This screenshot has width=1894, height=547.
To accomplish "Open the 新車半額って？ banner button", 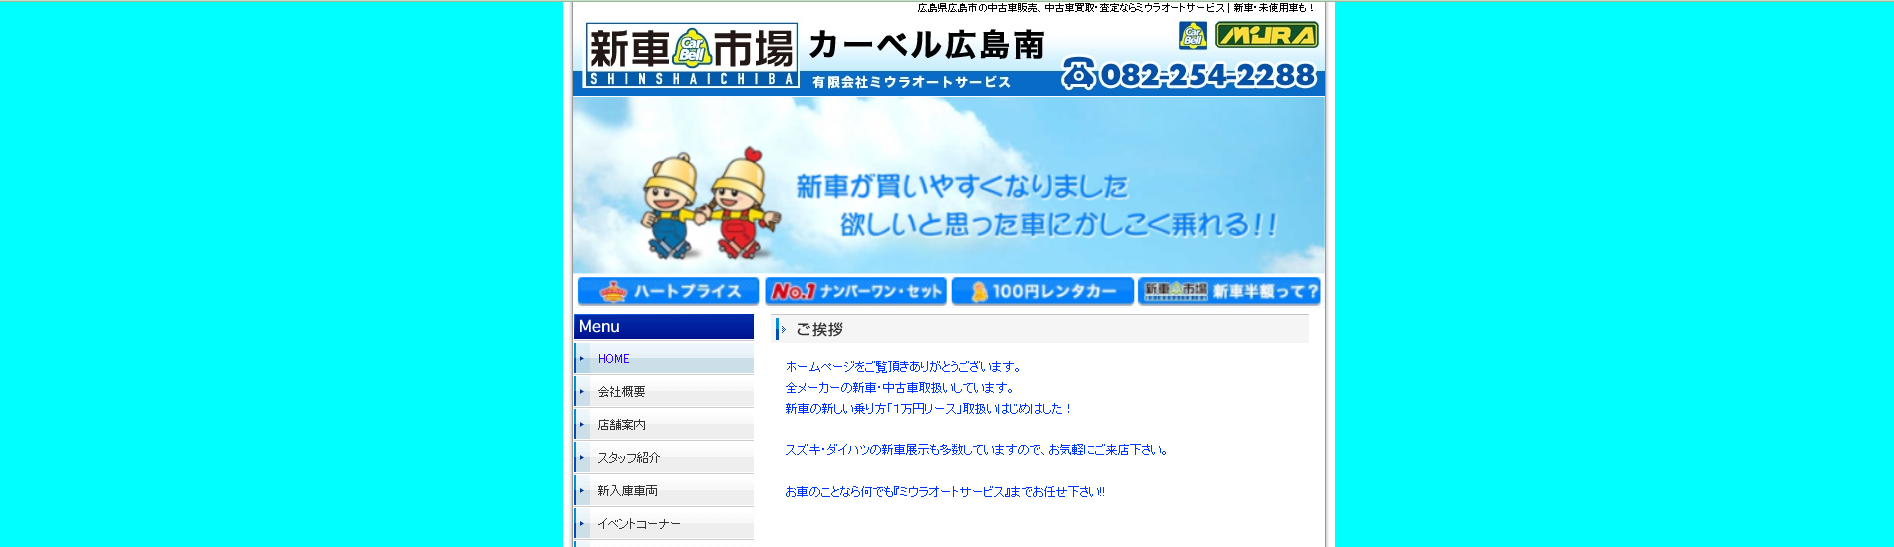I will [1230, 291].
